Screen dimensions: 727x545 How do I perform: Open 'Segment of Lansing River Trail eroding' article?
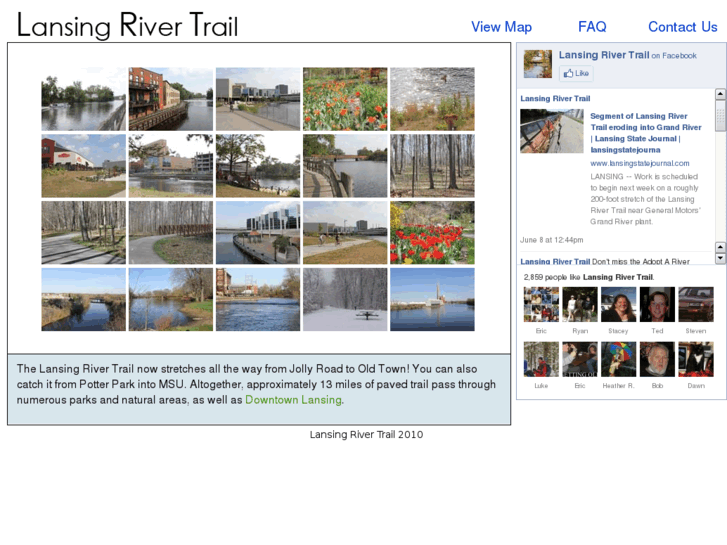tap(645, 133)
